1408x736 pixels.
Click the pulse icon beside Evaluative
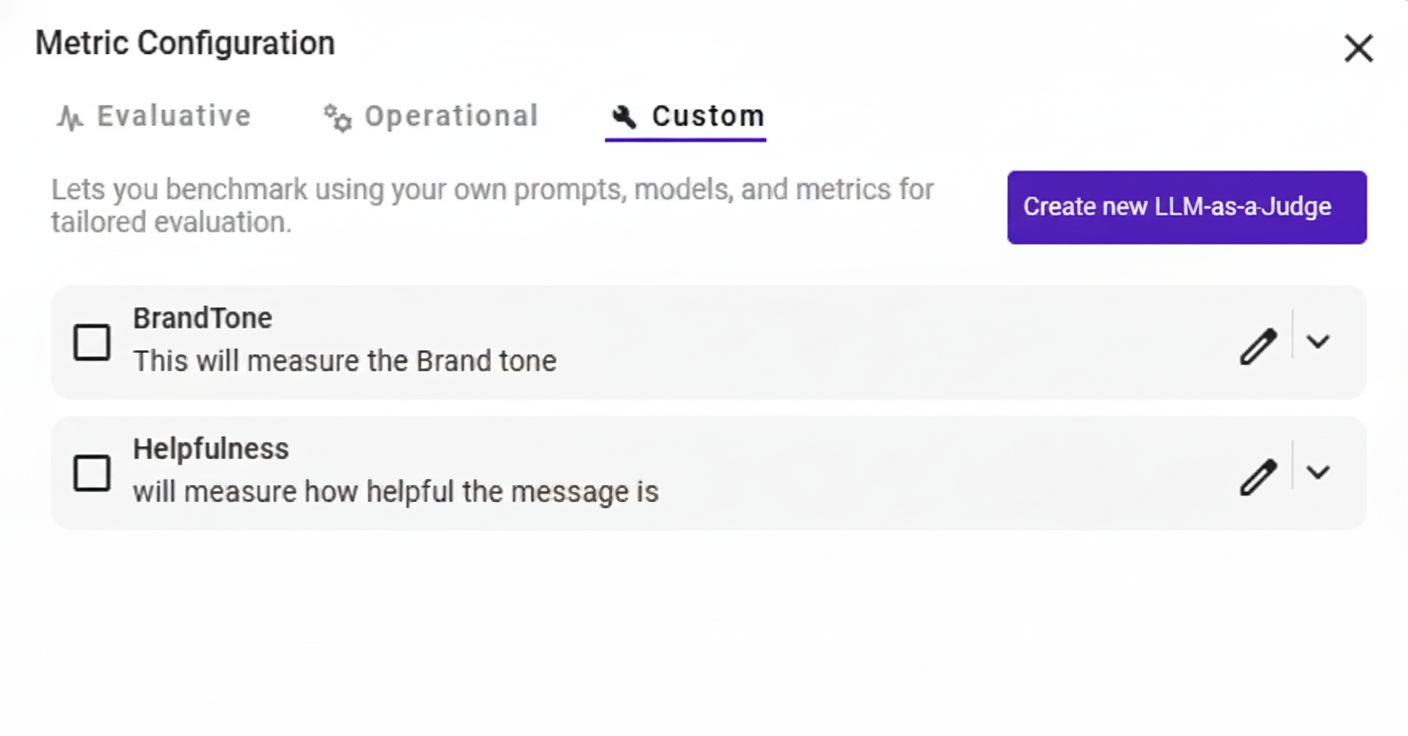click(x=69, y=118)
